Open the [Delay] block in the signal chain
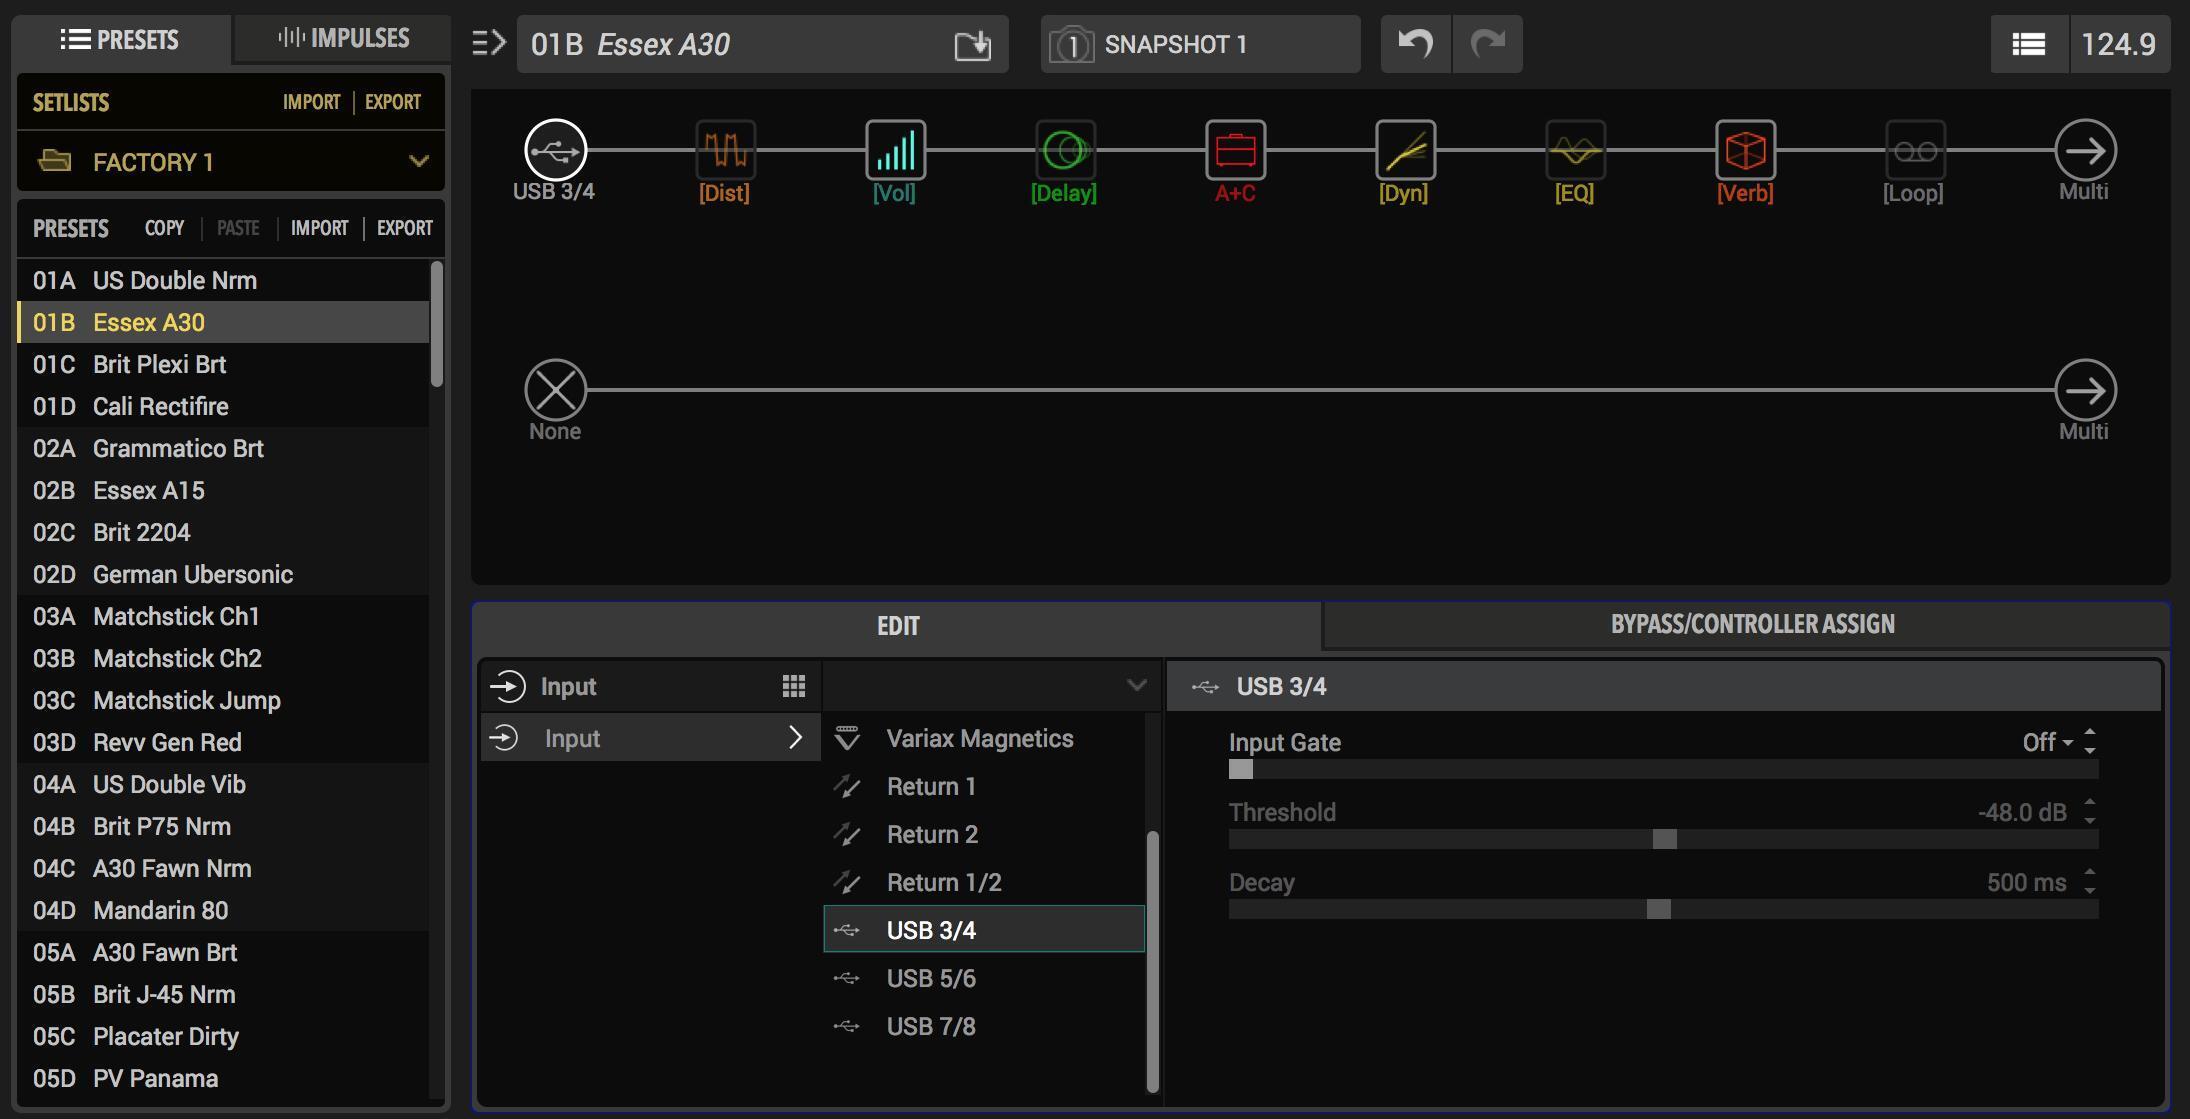The width and height of the screenshot is (2190, 1119). click(x=1063, y=151)
